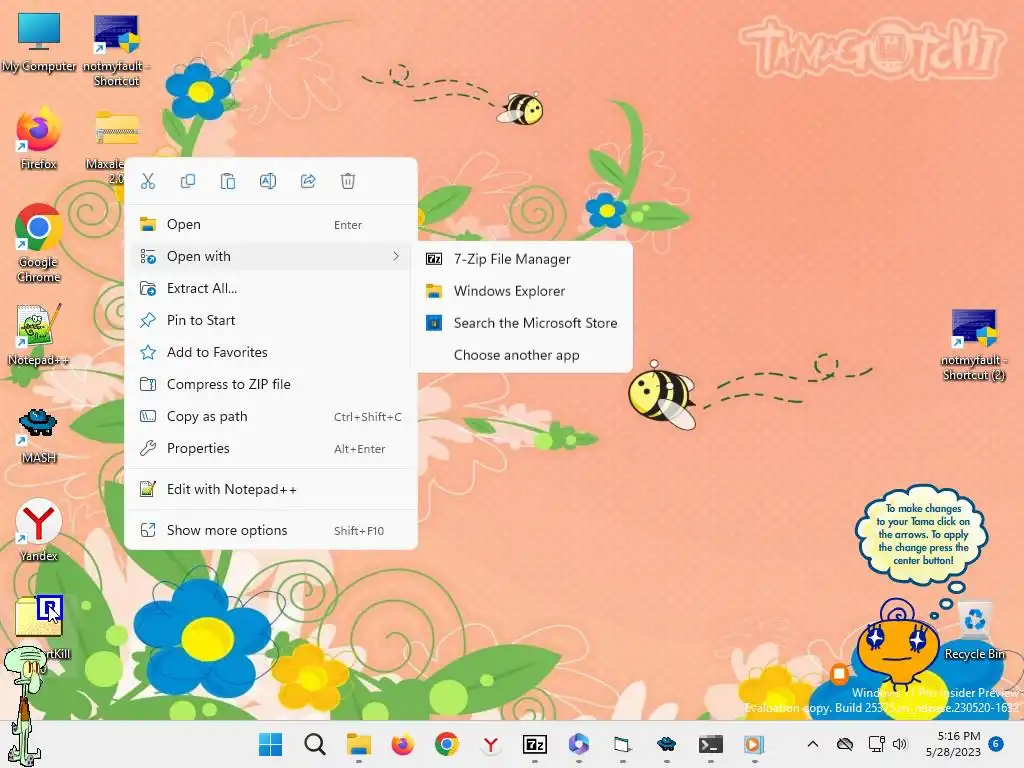
Task: Select My Computer desktop icon
Action: [x=39, y=42]
